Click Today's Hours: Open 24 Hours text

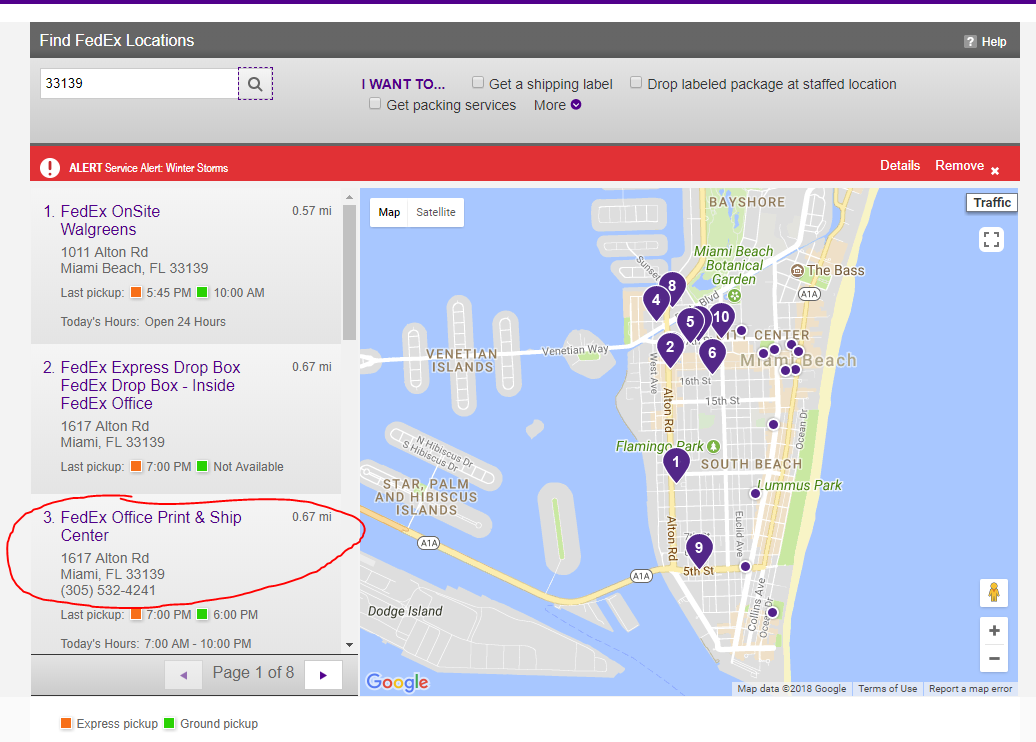tap(143, 322)
